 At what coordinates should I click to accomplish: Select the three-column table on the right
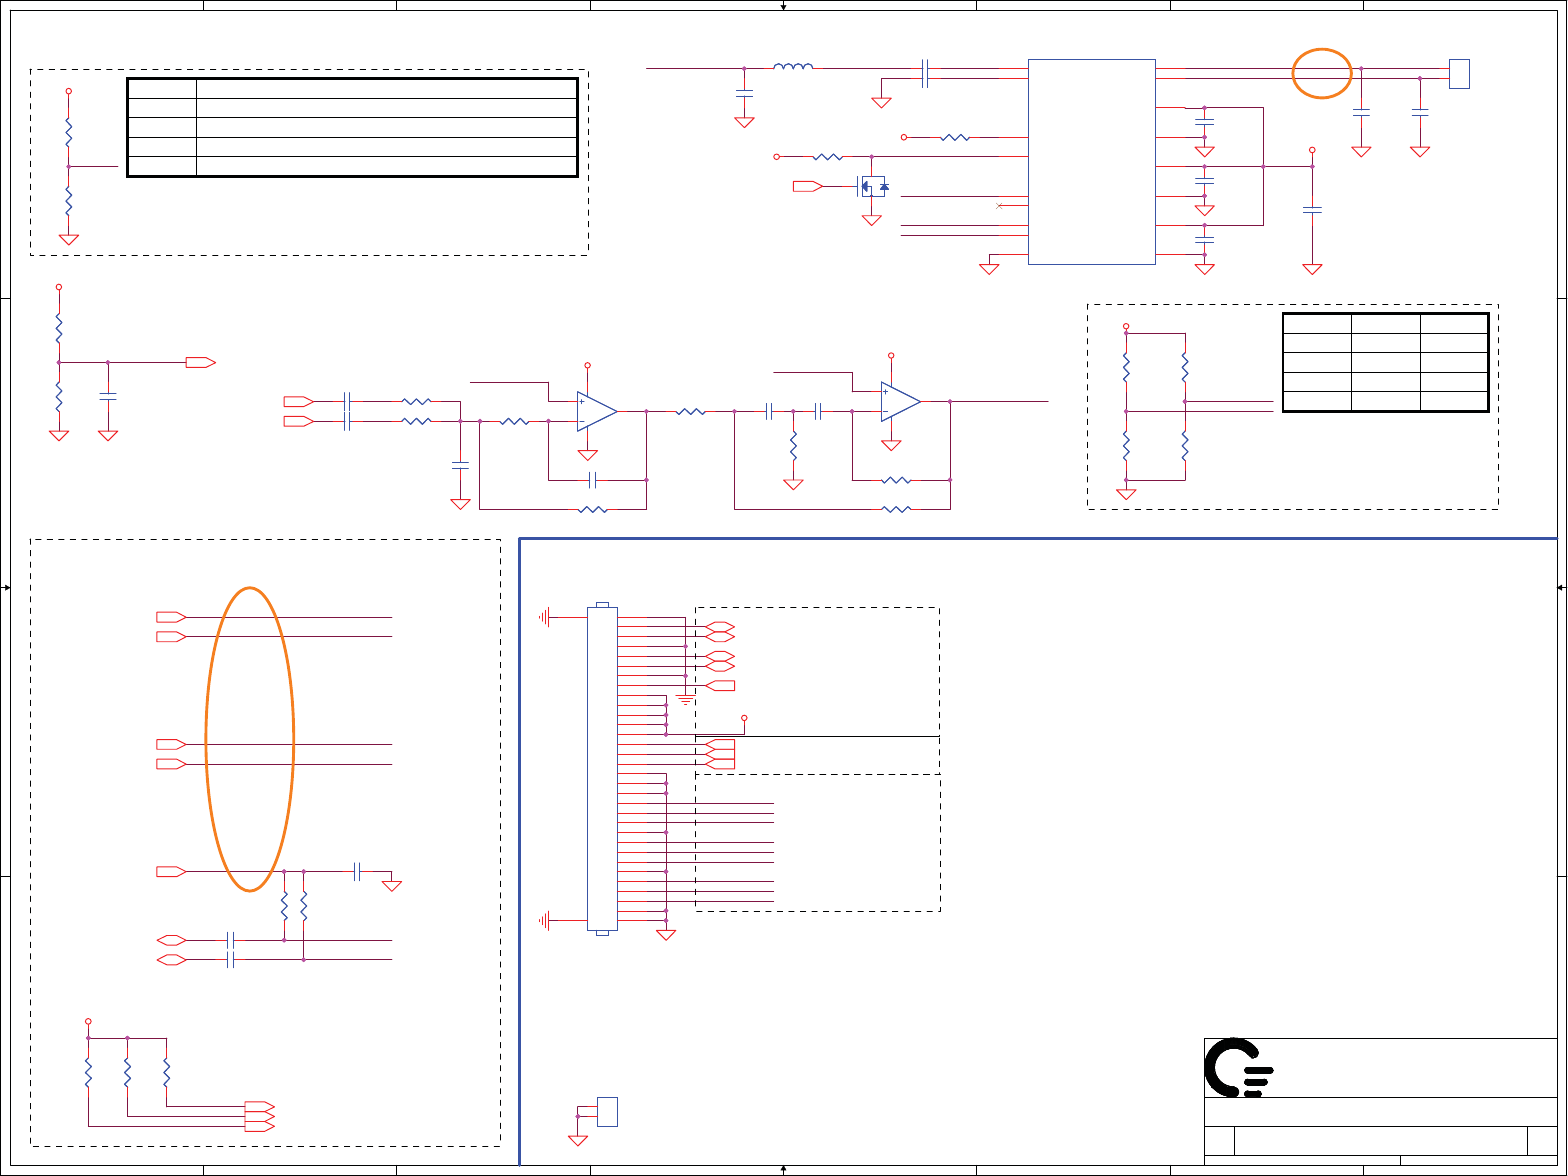point(1386,362)
